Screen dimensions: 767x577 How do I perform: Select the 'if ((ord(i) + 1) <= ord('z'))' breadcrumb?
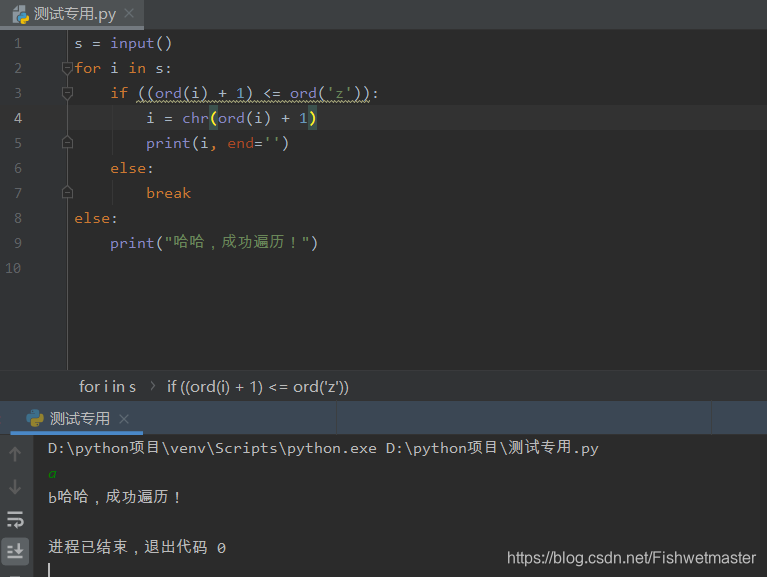coord(258,387)
